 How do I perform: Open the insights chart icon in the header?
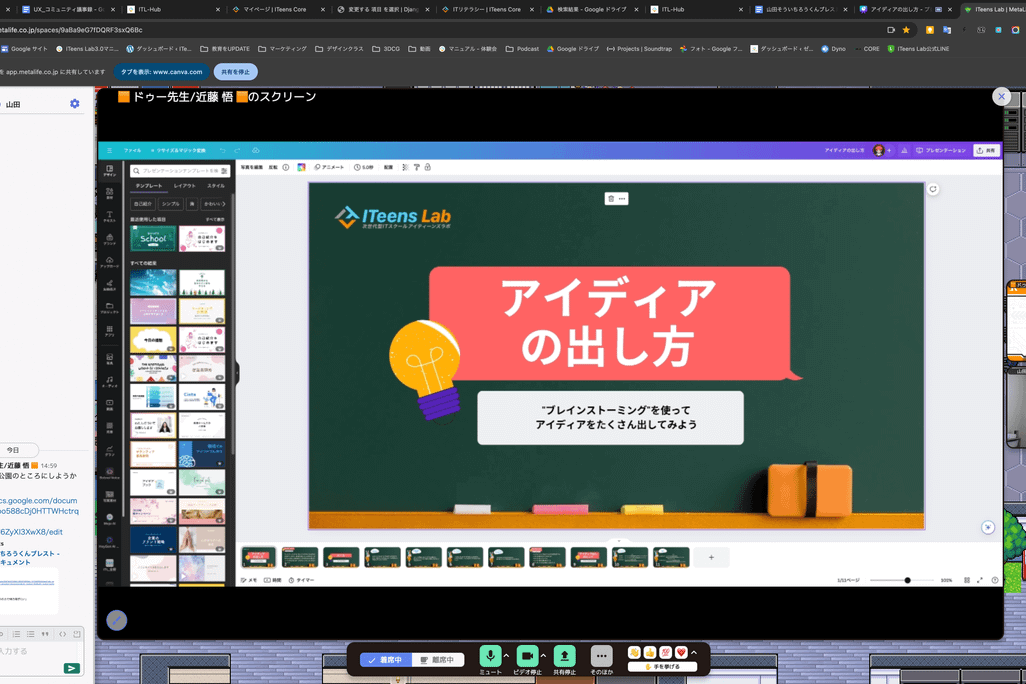[x=904, y=151]
